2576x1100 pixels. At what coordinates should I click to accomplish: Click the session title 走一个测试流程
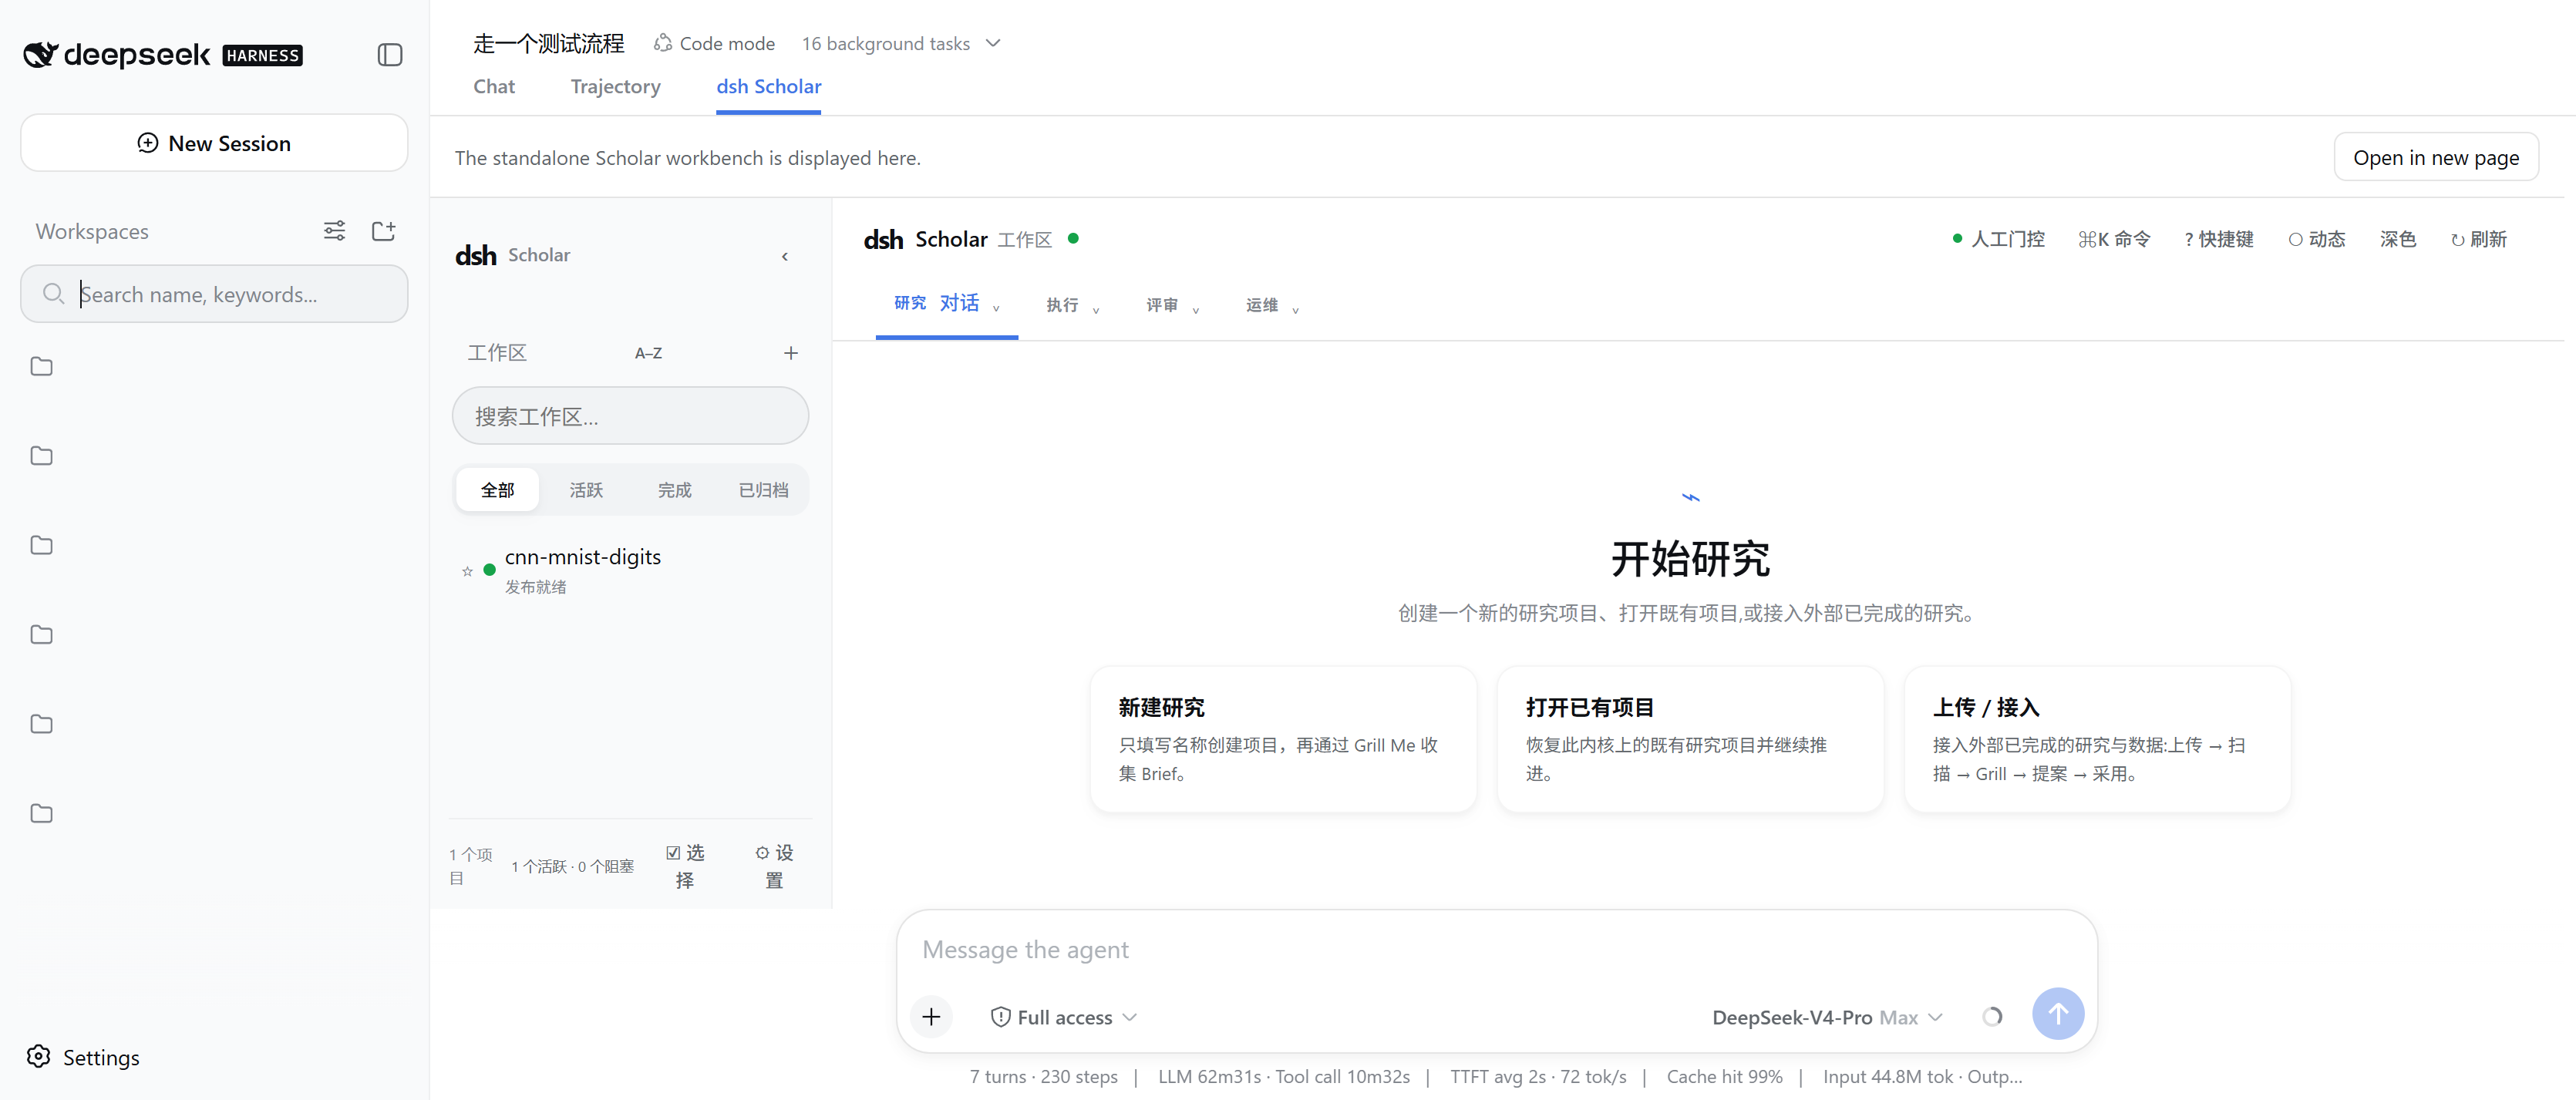tap(548, 43)
